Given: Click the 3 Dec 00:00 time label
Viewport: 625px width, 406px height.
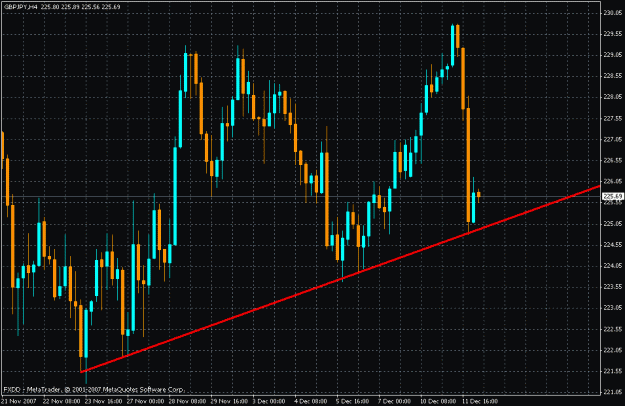Looking at the screenshot, I should pyautogui.click(x=269, y=401).
